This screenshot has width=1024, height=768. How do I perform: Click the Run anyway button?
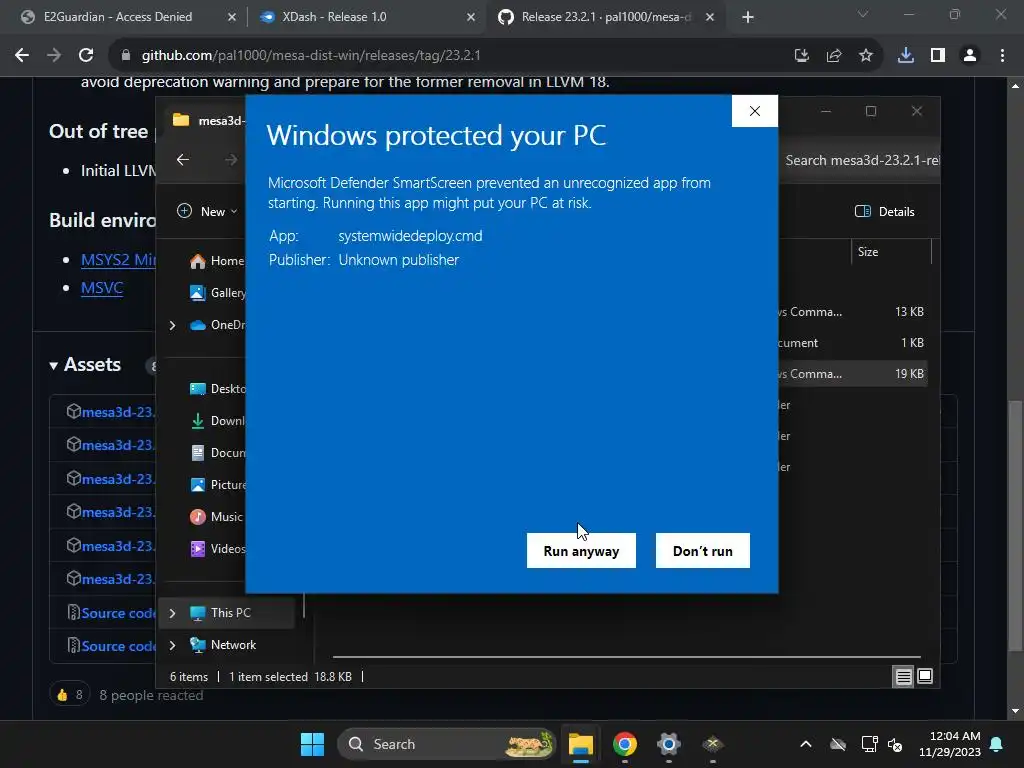tap(581, 551)
